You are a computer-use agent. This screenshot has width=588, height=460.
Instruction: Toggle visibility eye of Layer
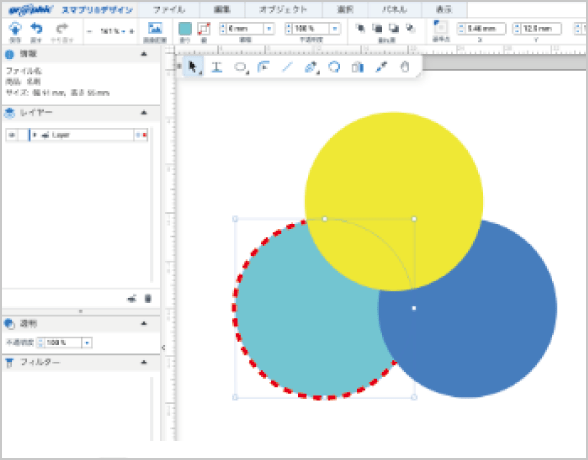point(12,135)
